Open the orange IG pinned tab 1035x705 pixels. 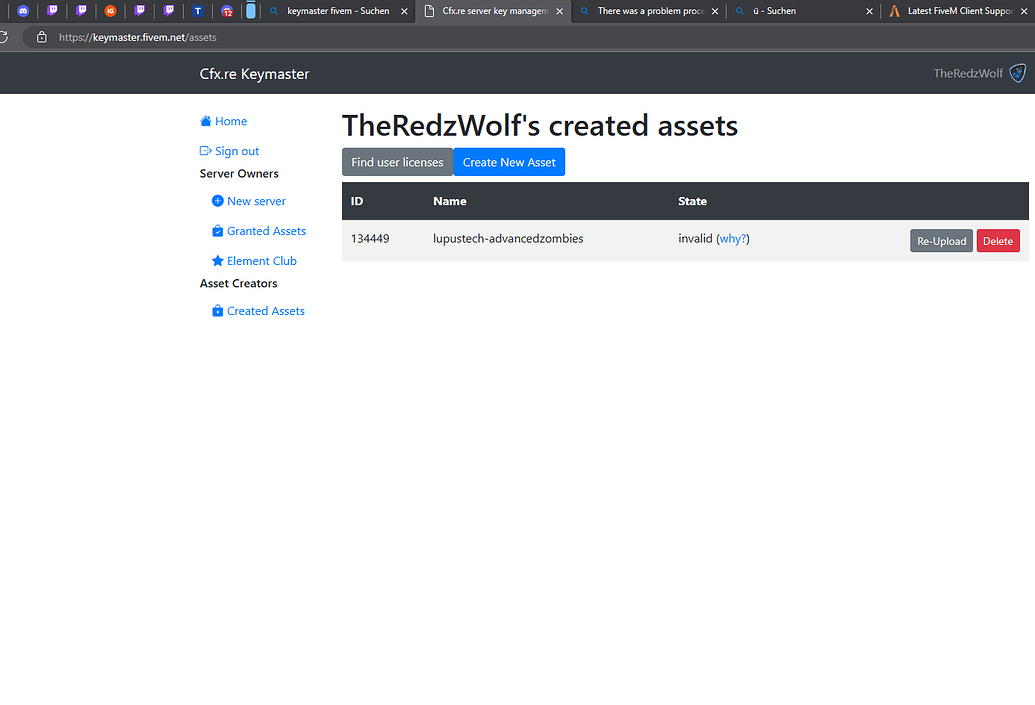pos(110,11)
